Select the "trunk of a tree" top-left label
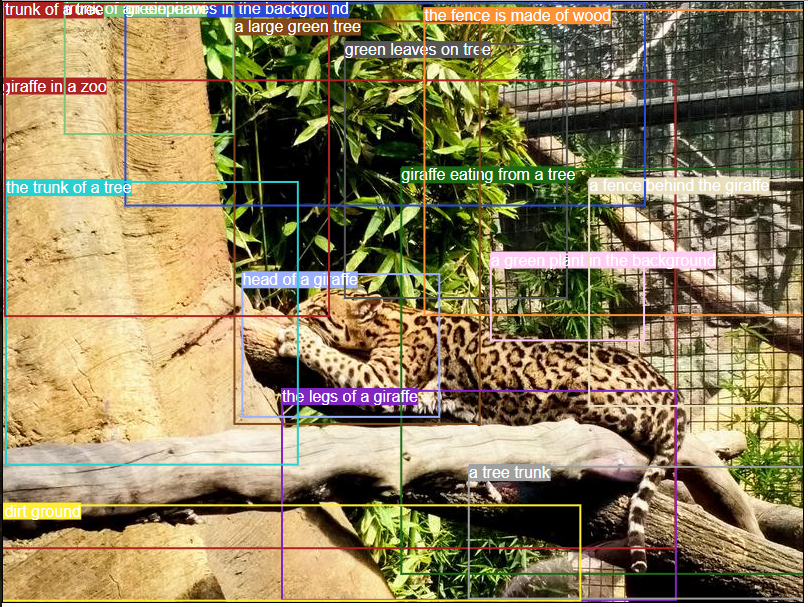 [x=40, y=8]
